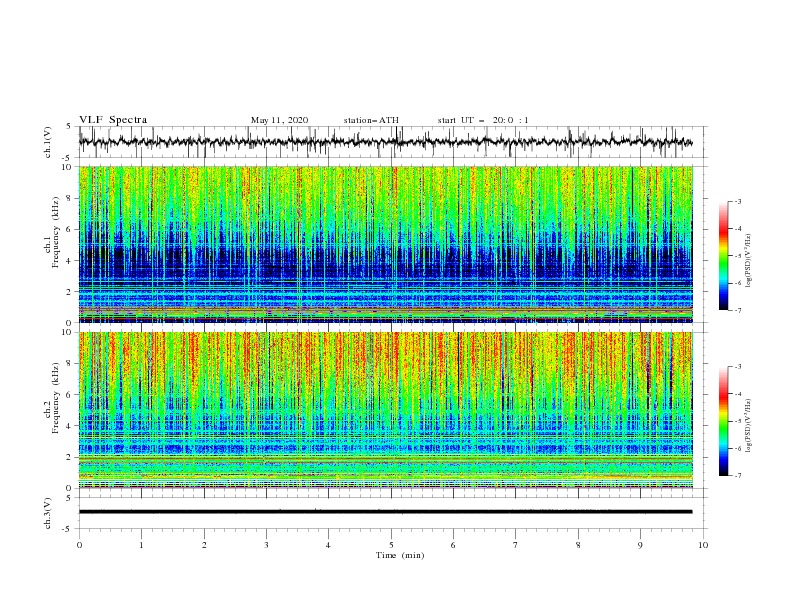792x612 pixels.
Task: Click inside the ch.2 spectrogram panel
Action: [385, 410]
